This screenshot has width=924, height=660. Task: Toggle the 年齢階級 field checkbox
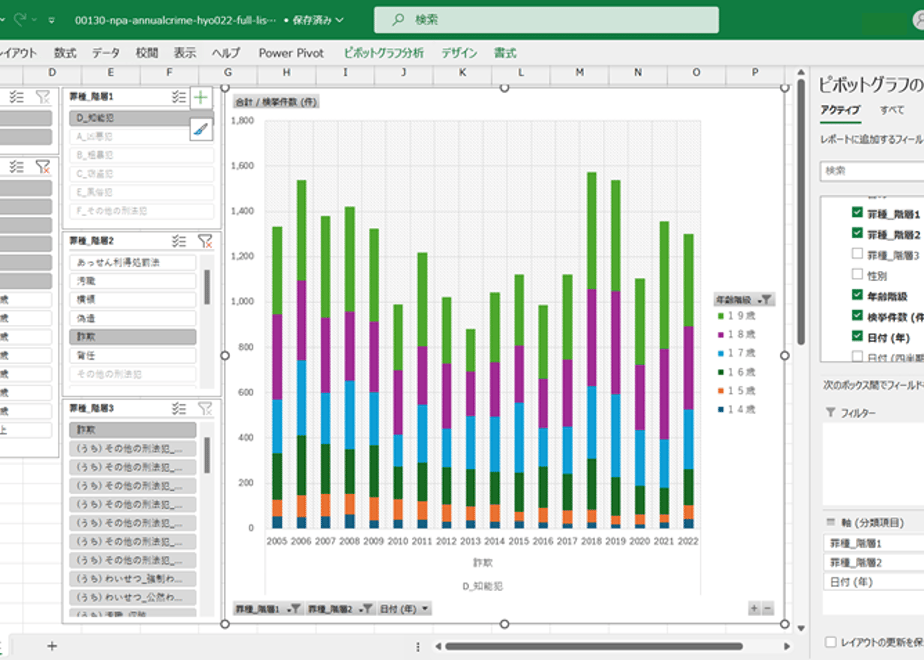857,295
